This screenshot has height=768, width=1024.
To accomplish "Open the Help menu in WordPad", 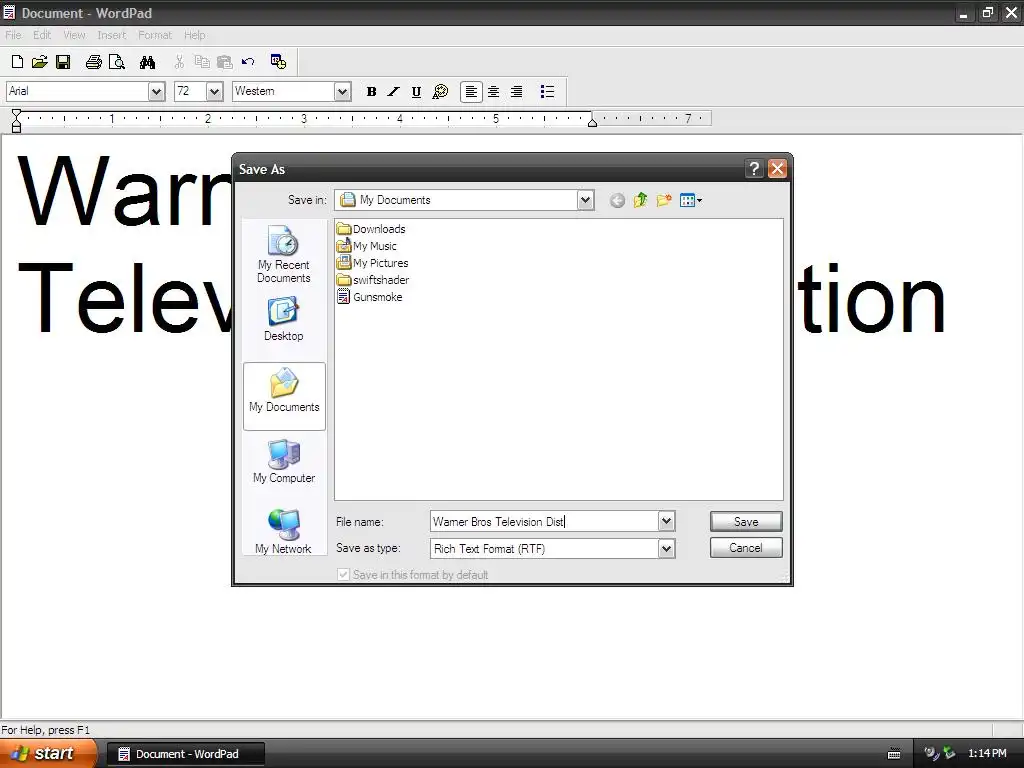I will 194,35.
